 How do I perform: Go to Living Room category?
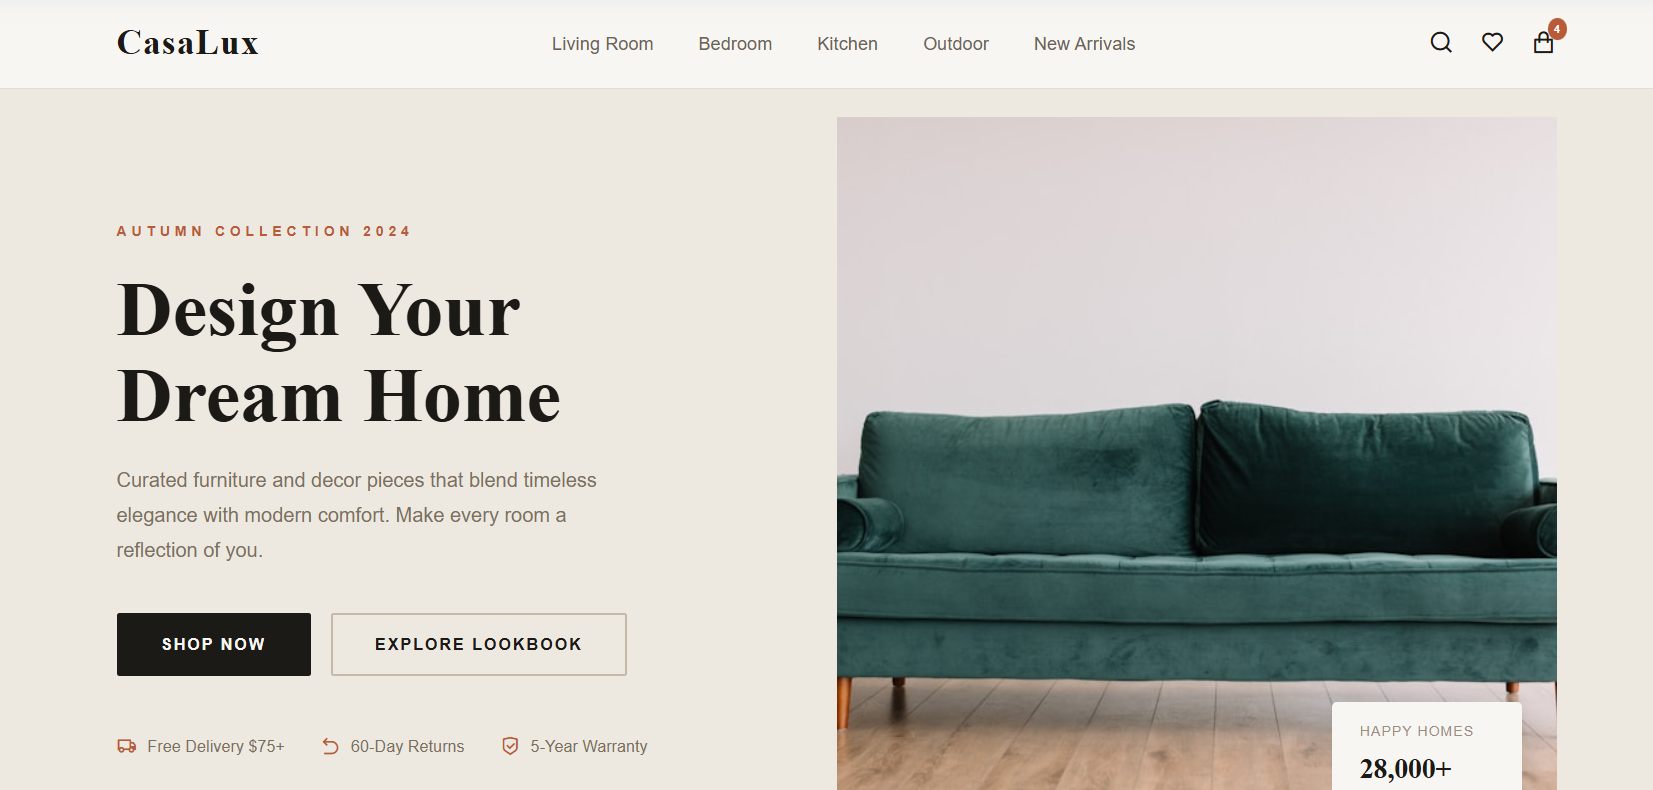coord(602,44)
